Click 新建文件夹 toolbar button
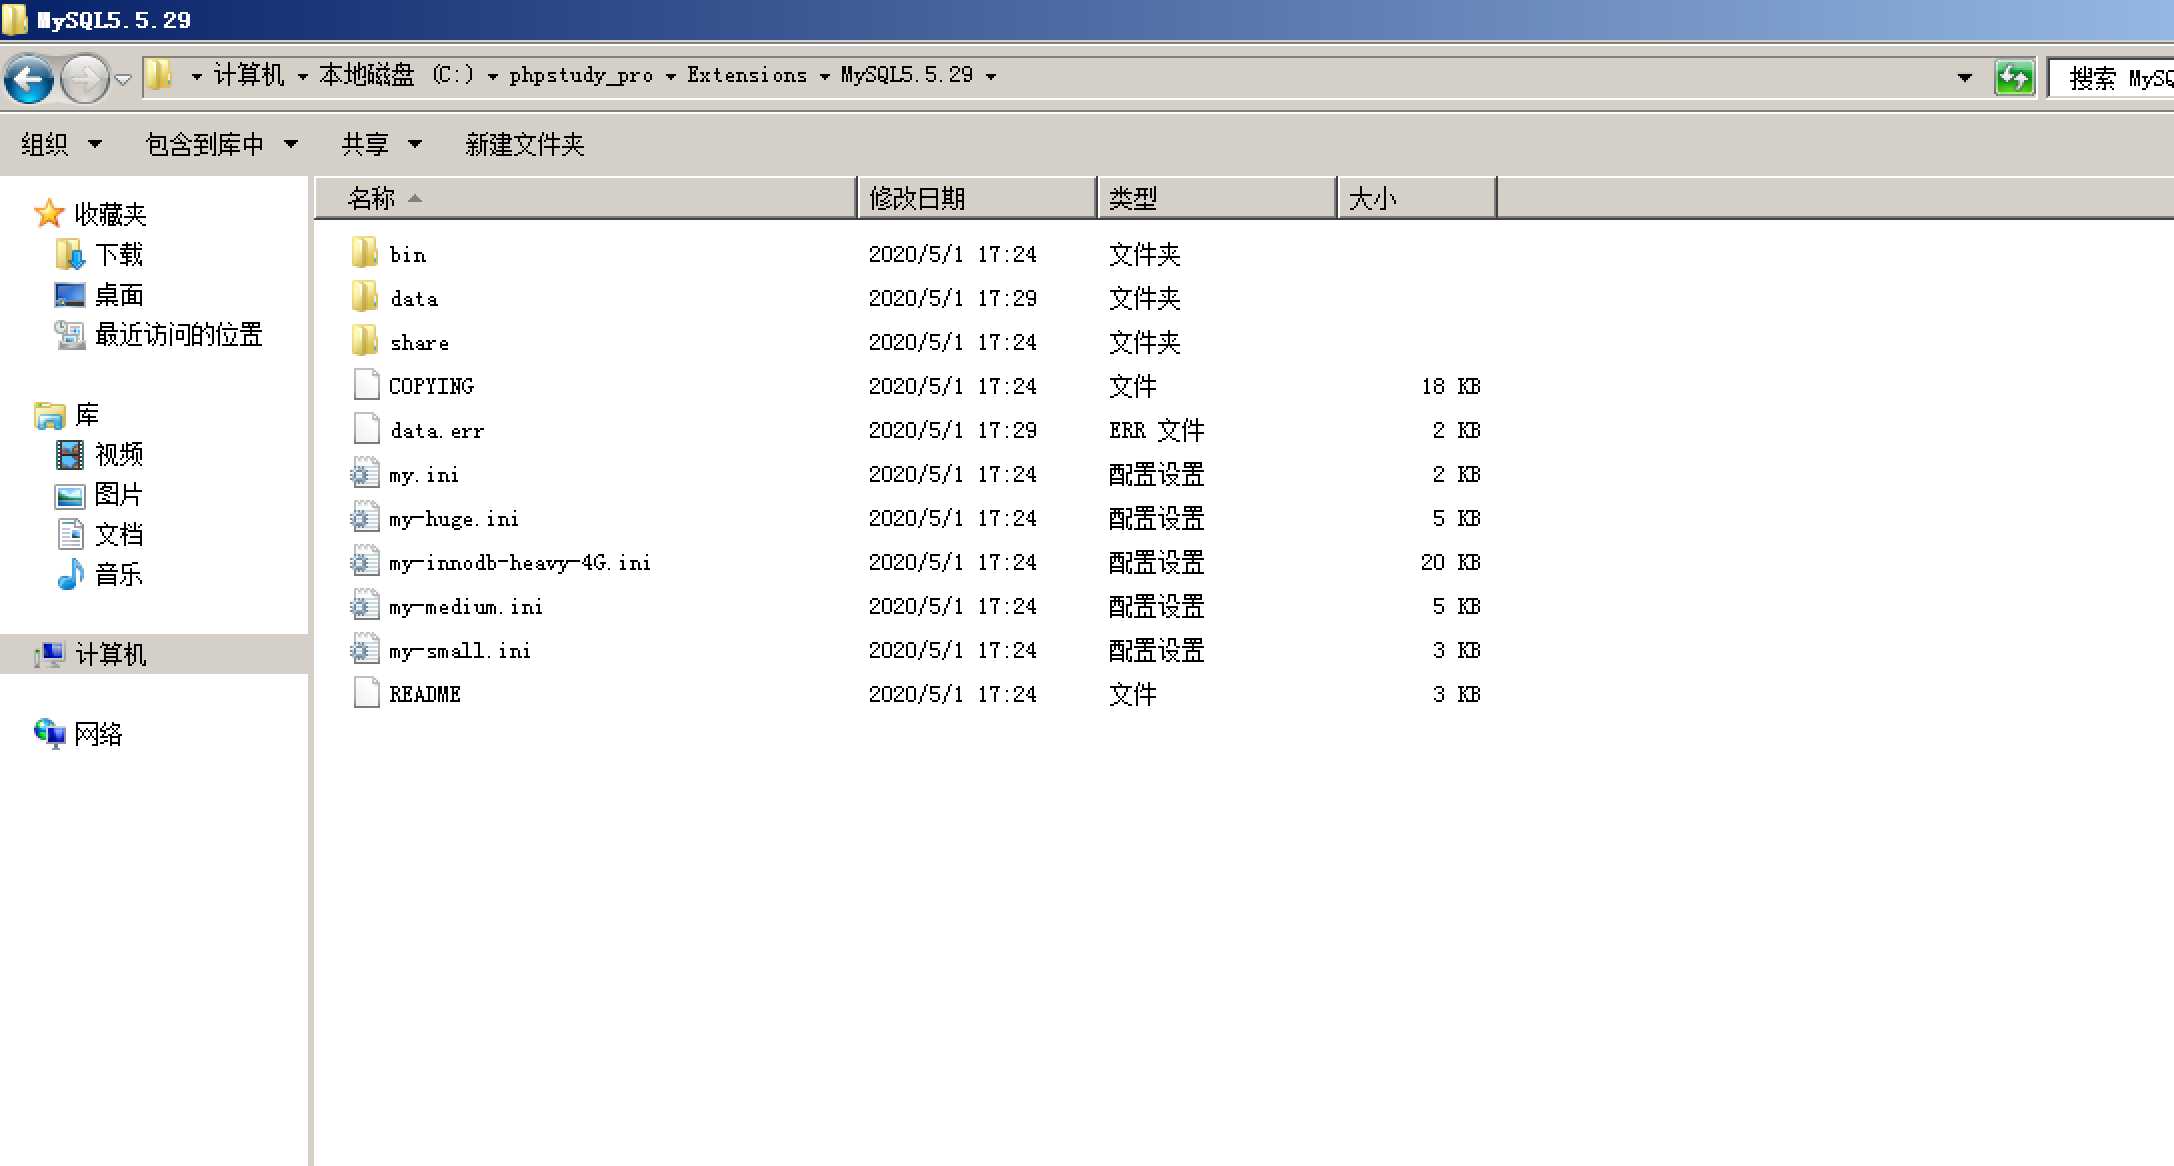The image size is (2174, 1166). pos(524,144)
